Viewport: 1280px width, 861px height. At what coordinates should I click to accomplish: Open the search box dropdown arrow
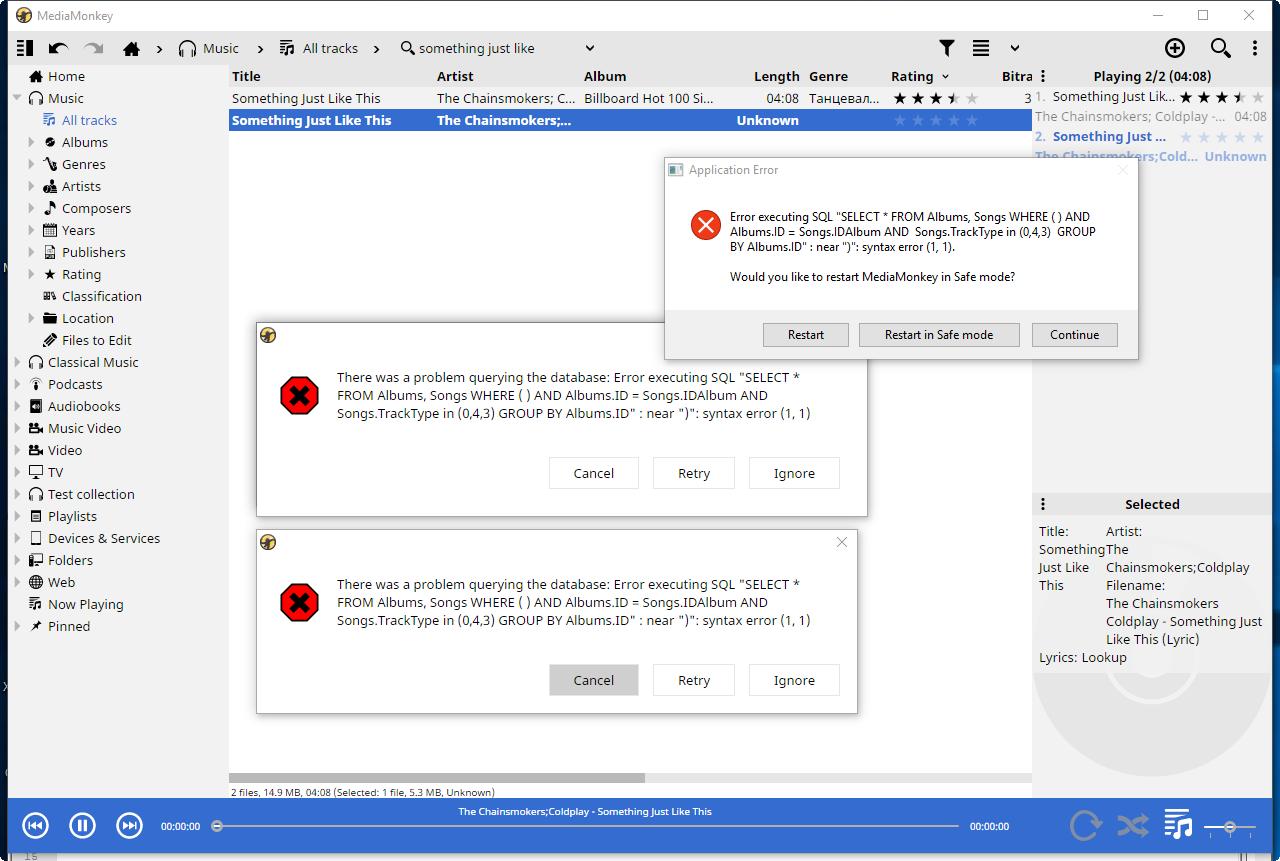590,48
